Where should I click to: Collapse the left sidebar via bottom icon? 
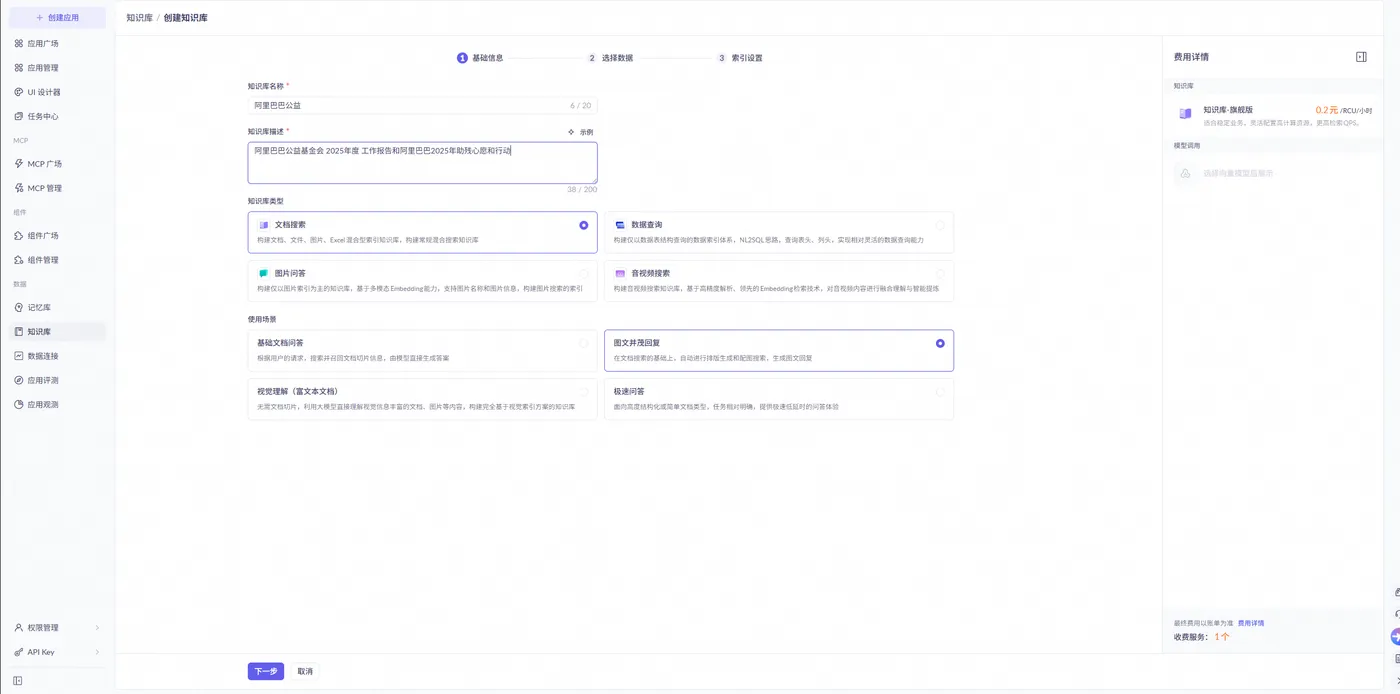point(18,681)
